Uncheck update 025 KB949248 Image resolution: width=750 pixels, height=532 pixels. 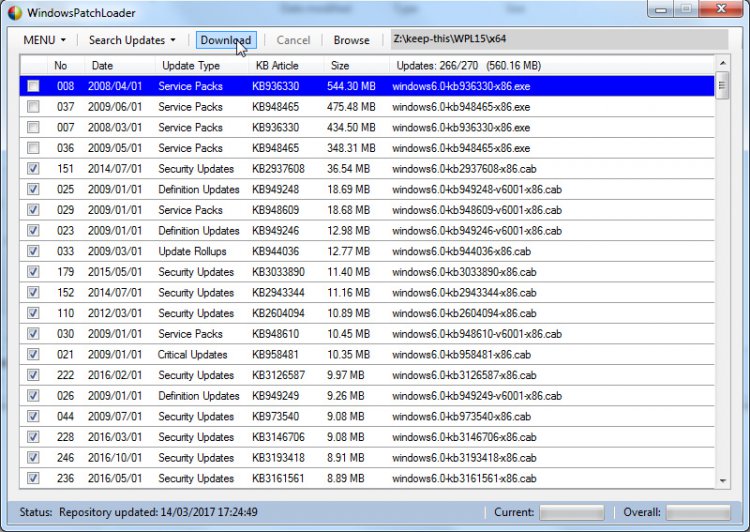click(x=33, y=189)
